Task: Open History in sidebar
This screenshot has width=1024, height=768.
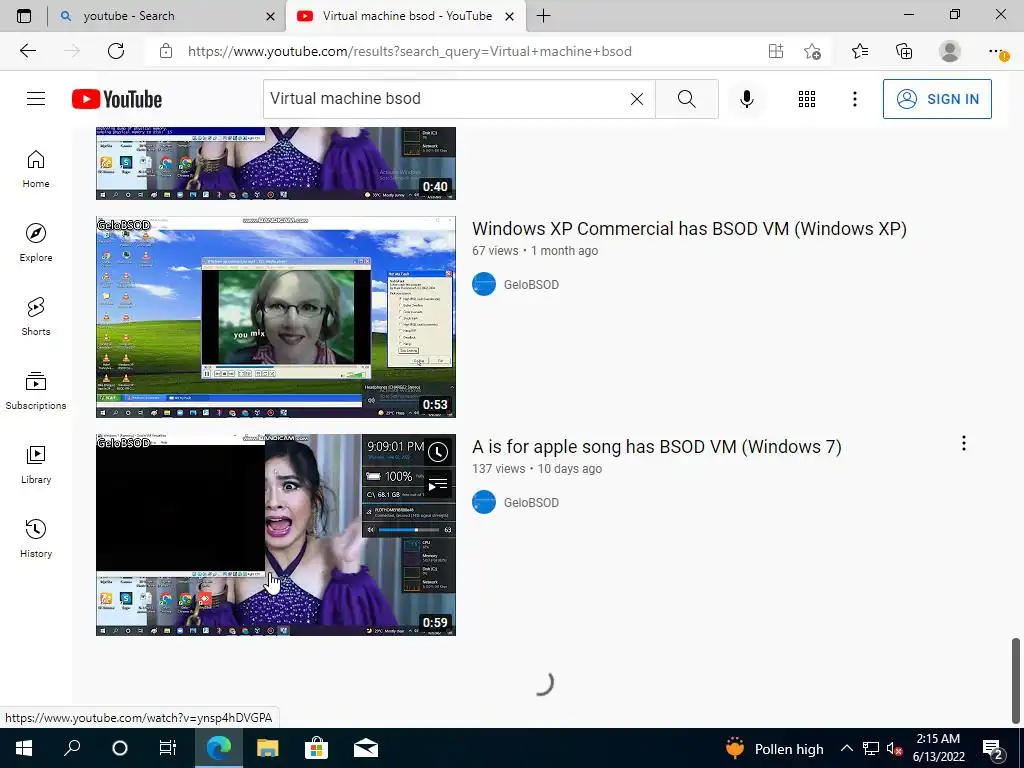Action: pos(36,538)
